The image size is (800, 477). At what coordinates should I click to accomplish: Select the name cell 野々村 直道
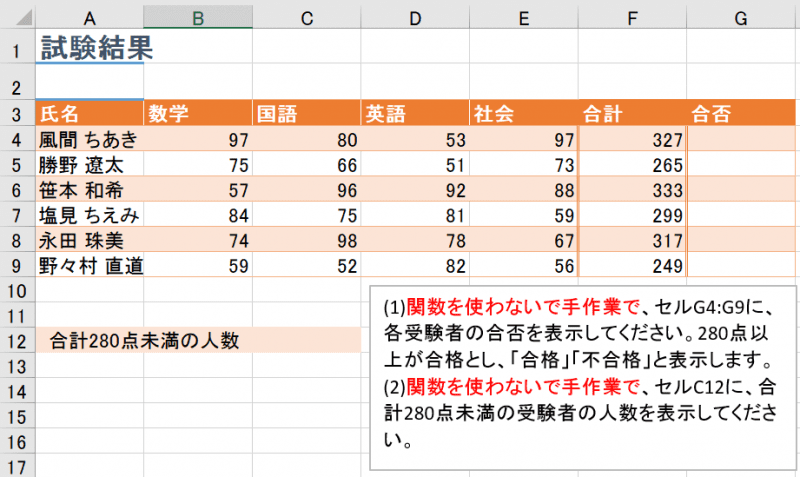[90, 265]
